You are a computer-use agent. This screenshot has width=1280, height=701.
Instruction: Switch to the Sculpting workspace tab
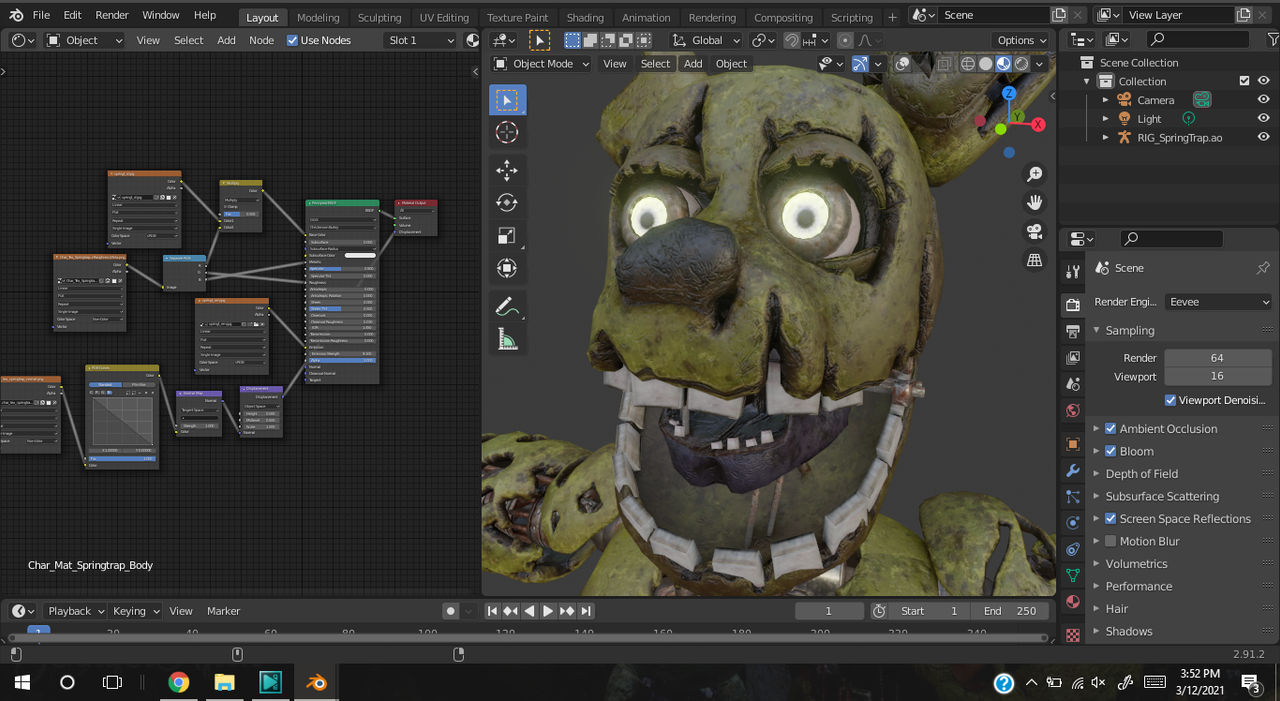coord(379,17)
